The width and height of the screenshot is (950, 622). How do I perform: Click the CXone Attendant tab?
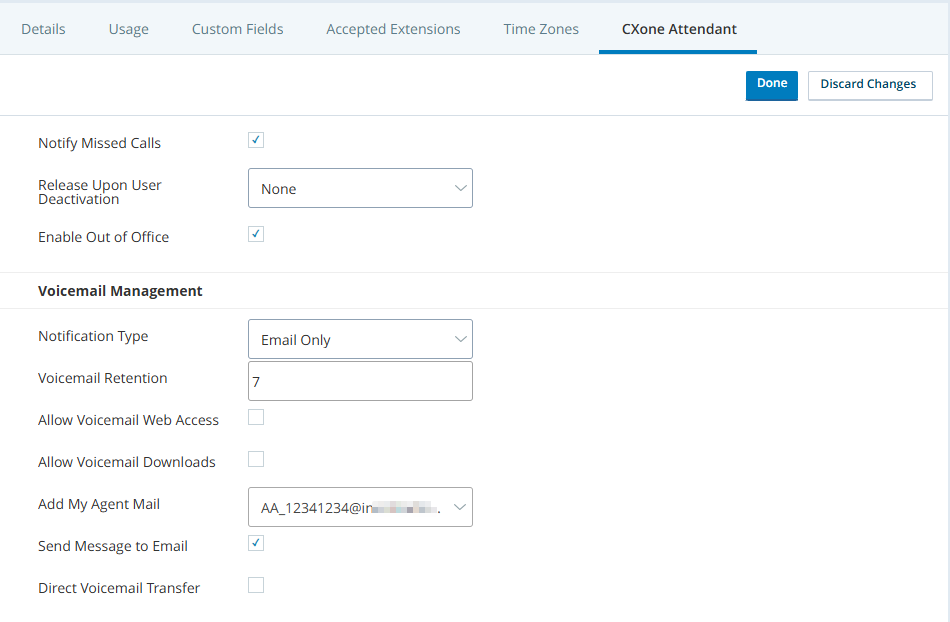point(678,29)
